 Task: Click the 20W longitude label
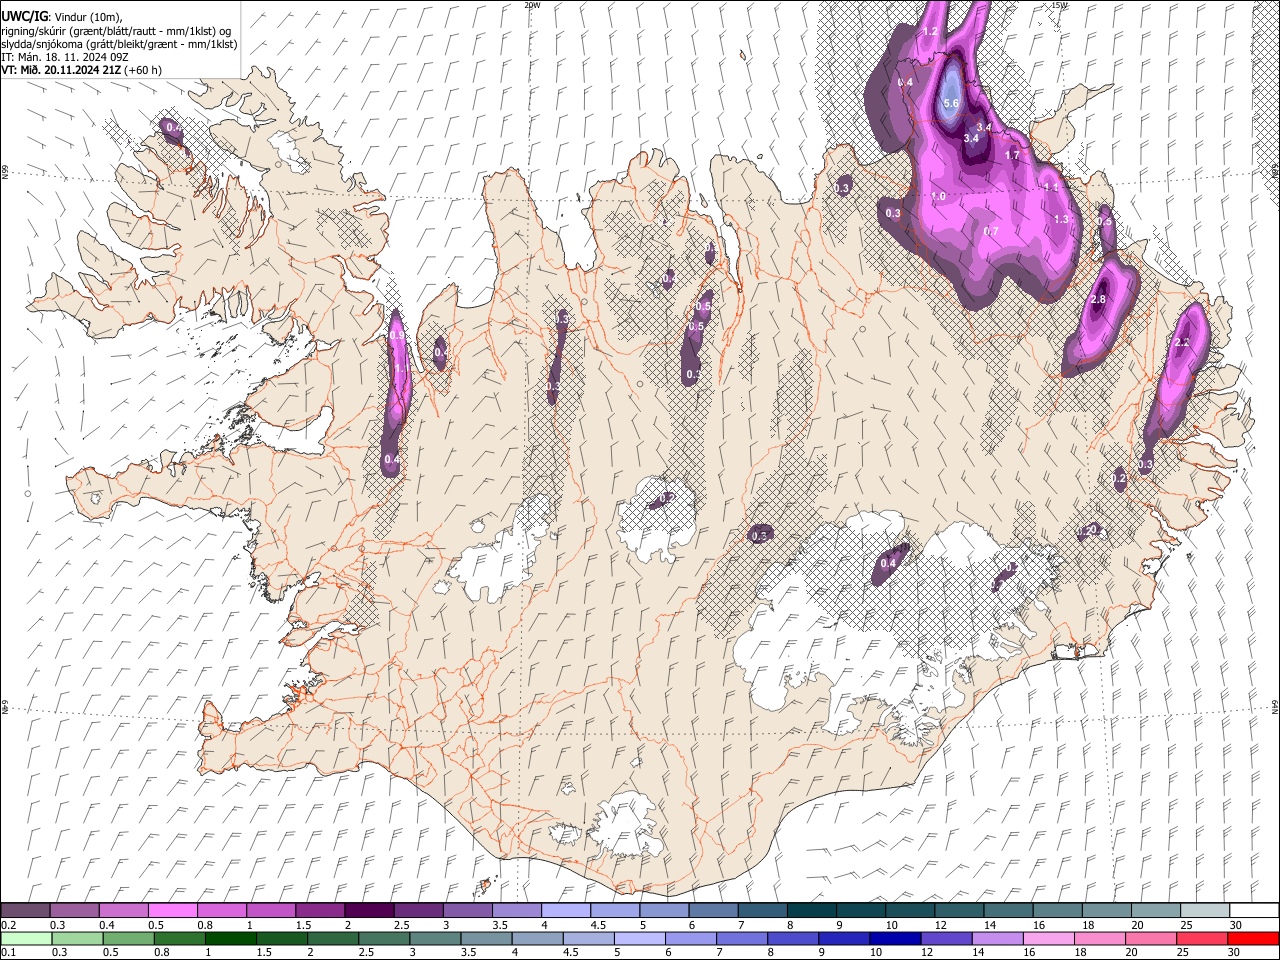tap(532, 5)
